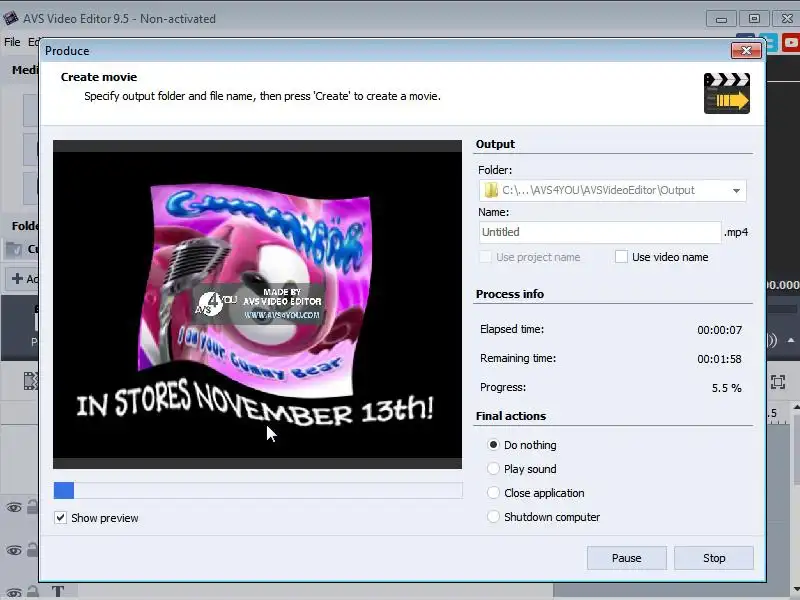Image resolution: width=800 pixels, height=600 pixels.
Task: Pause the movie creation
Action: coord(627,558)
